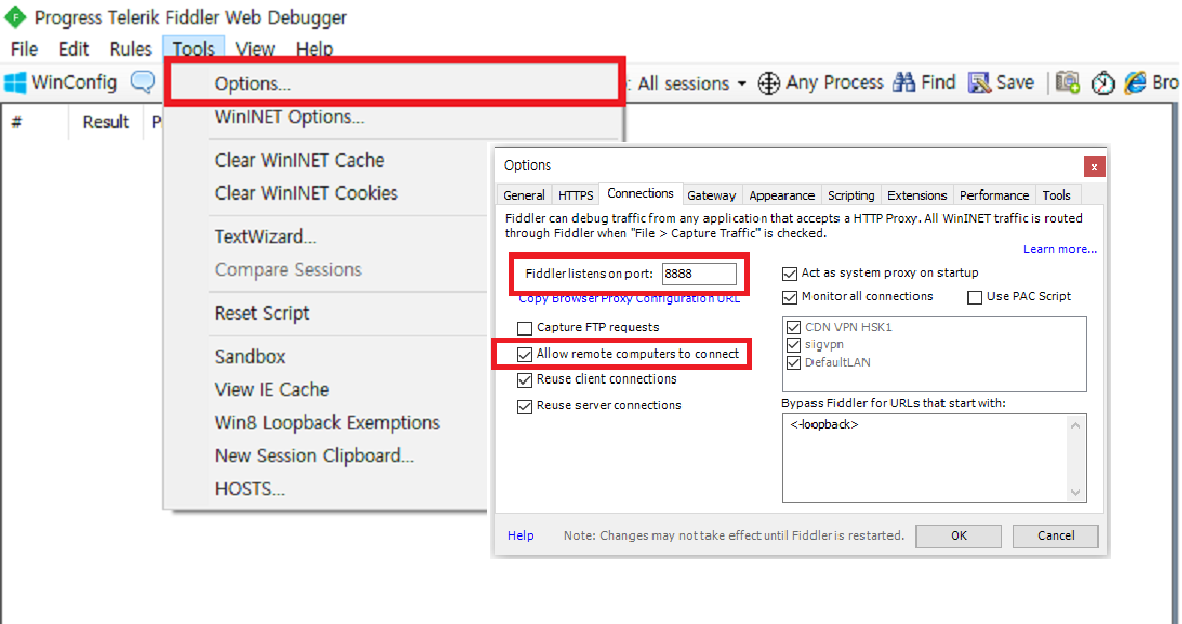This screenshot has height=624, width=1182.
Task: Click the Result column header
Action: (x=106, y=122)
